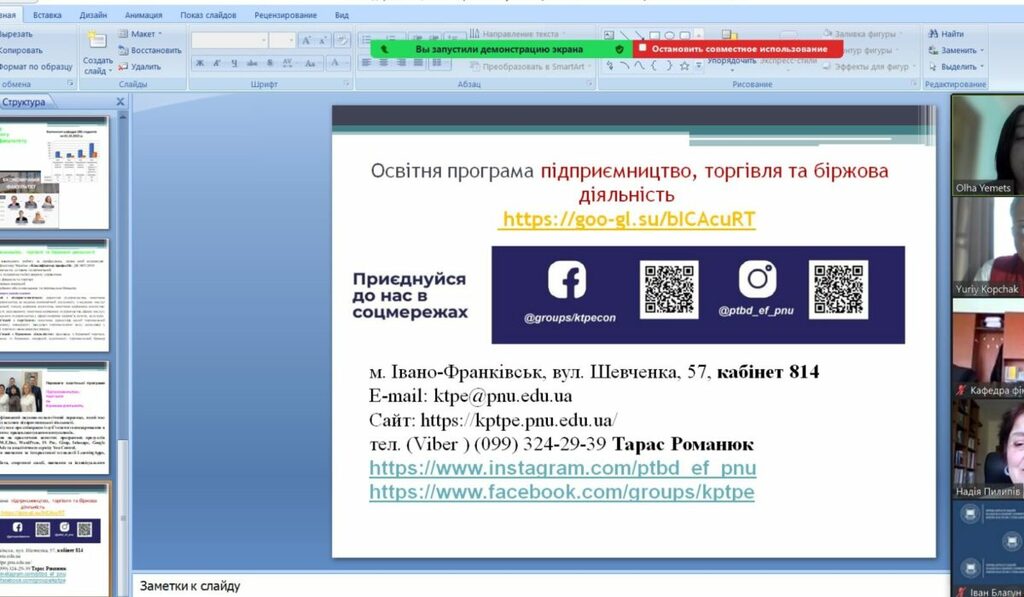Screen dimensions: 1024x597
Task: Close the slides panel with X
Action: (120, 102)
